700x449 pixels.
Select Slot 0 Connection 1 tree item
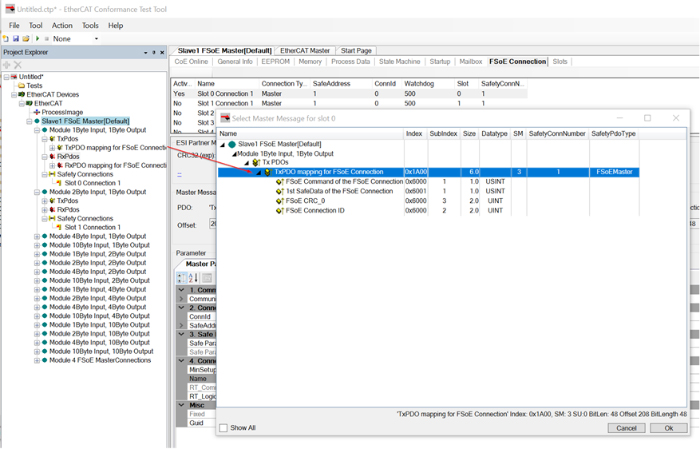tap(92, 183)
